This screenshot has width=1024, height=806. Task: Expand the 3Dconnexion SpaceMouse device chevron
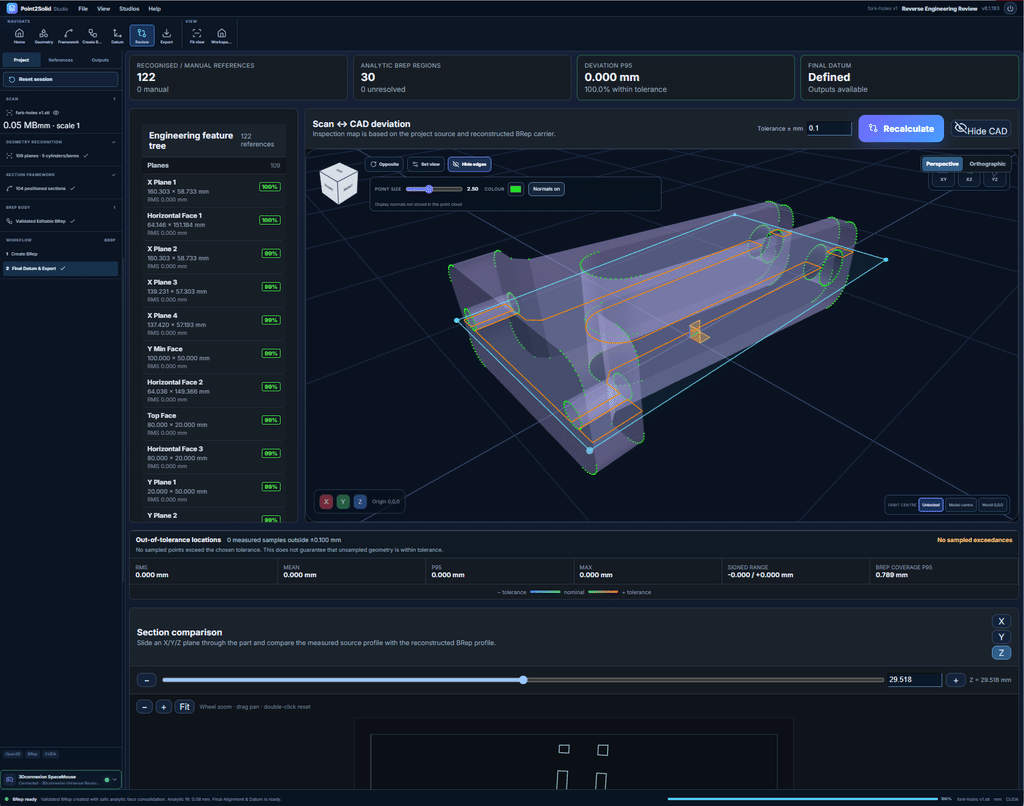[x=115, y=779]
